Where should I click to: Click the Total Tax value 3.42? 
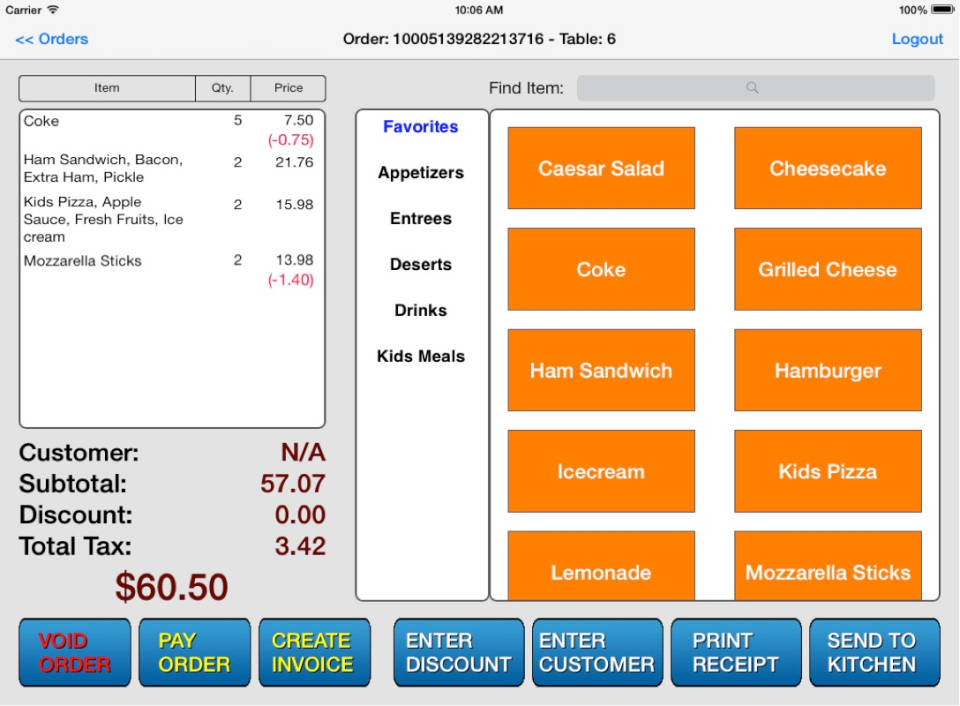click(300, 546)
